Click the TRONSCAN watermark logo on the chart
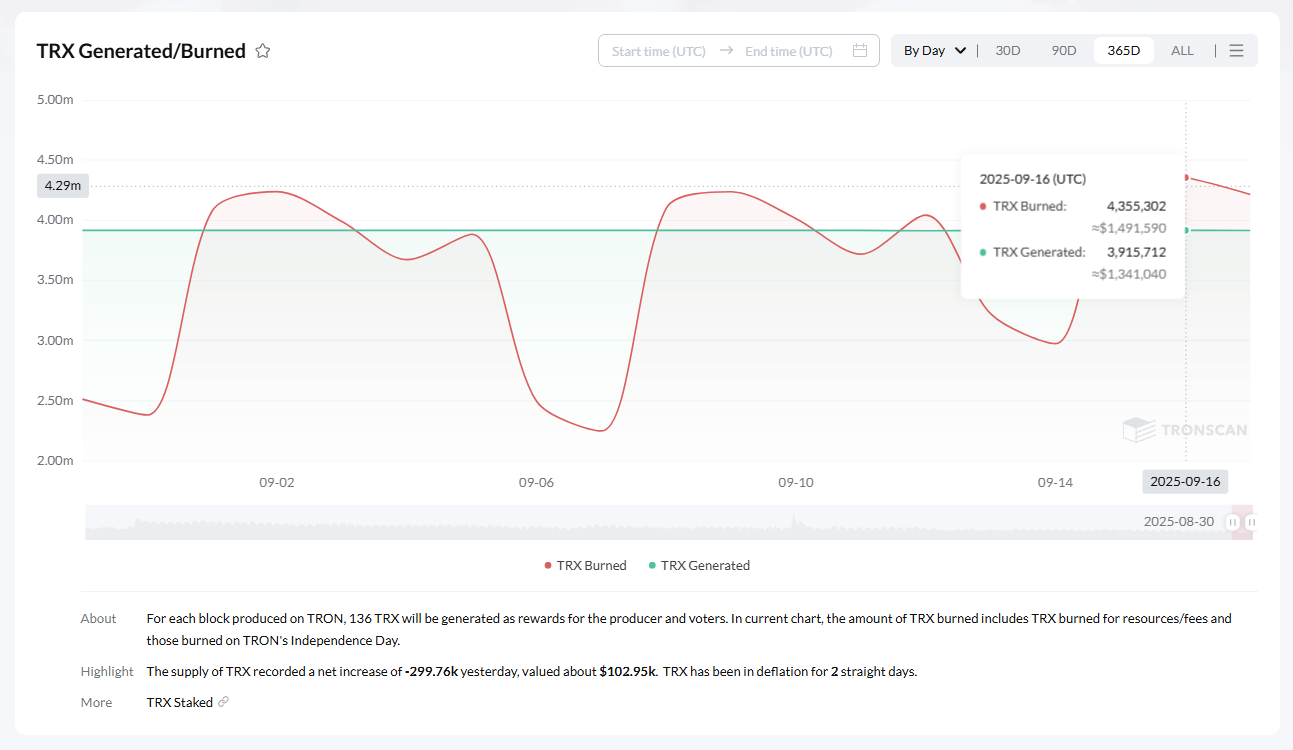The image size is (1293, 750). coord(1185,430)
